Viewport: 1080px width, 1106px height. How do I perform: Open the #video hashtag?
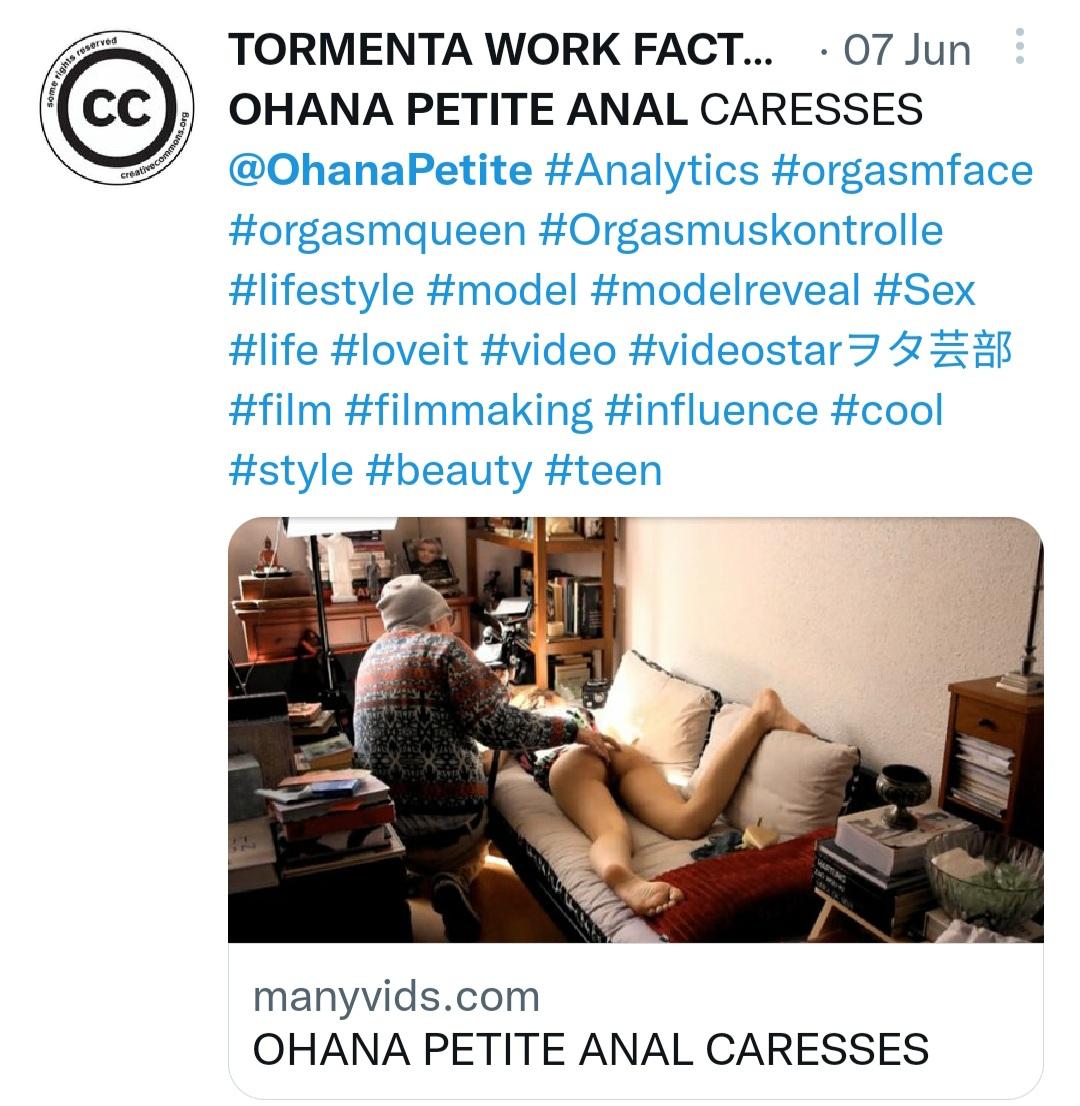pyautogui.click(x=548, y=351)
